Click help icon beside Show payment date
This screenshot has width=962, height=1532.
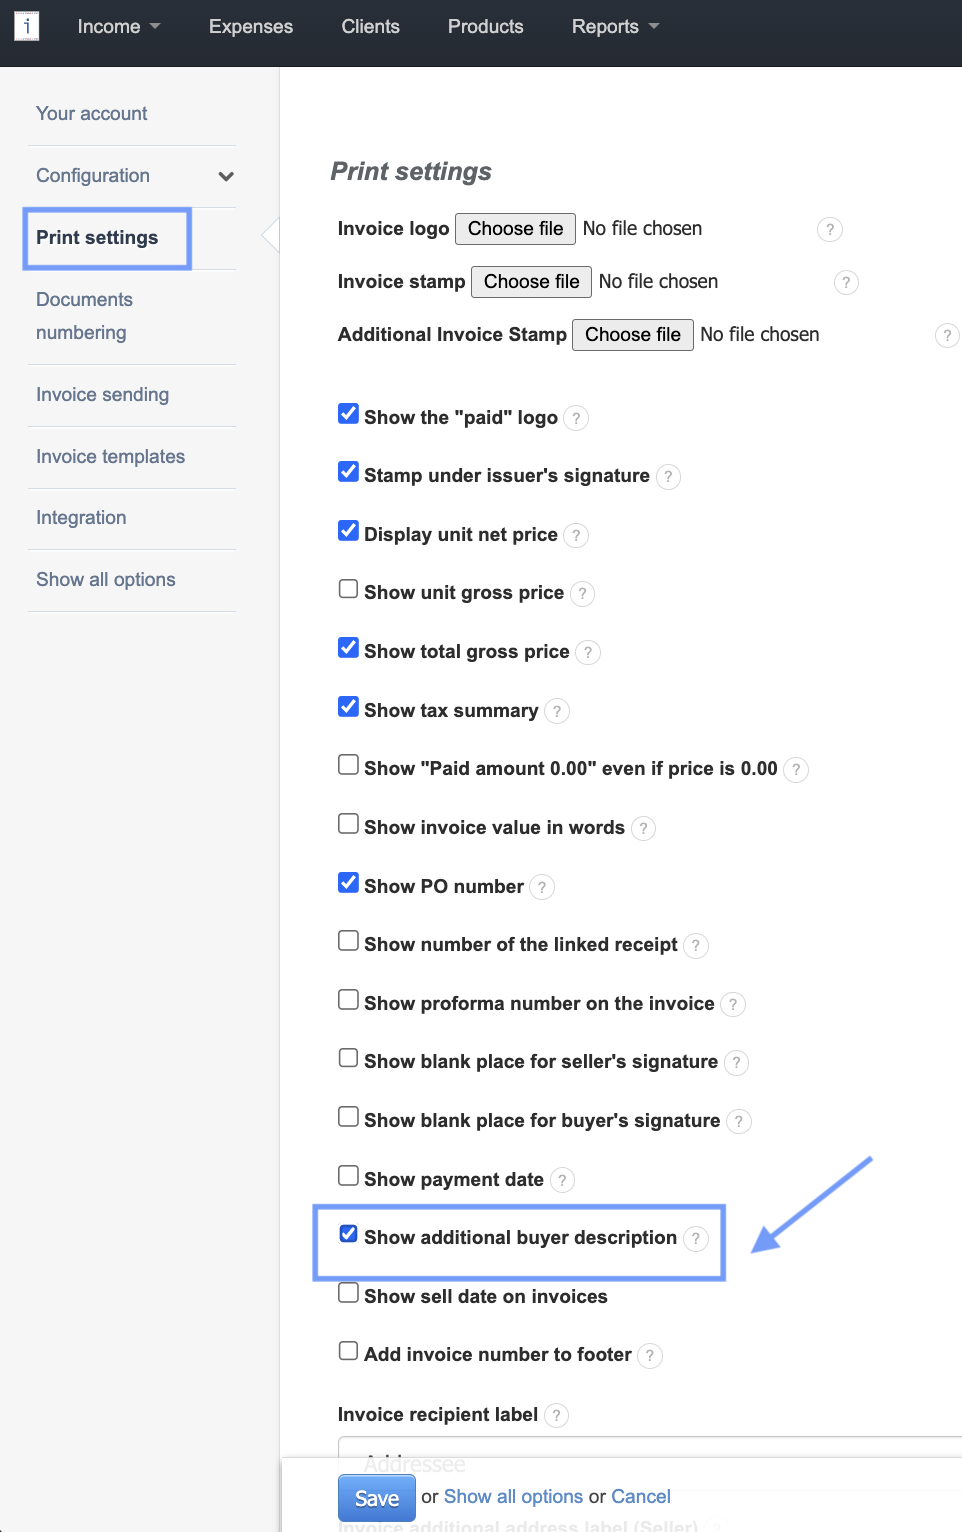click(562, 1180)
